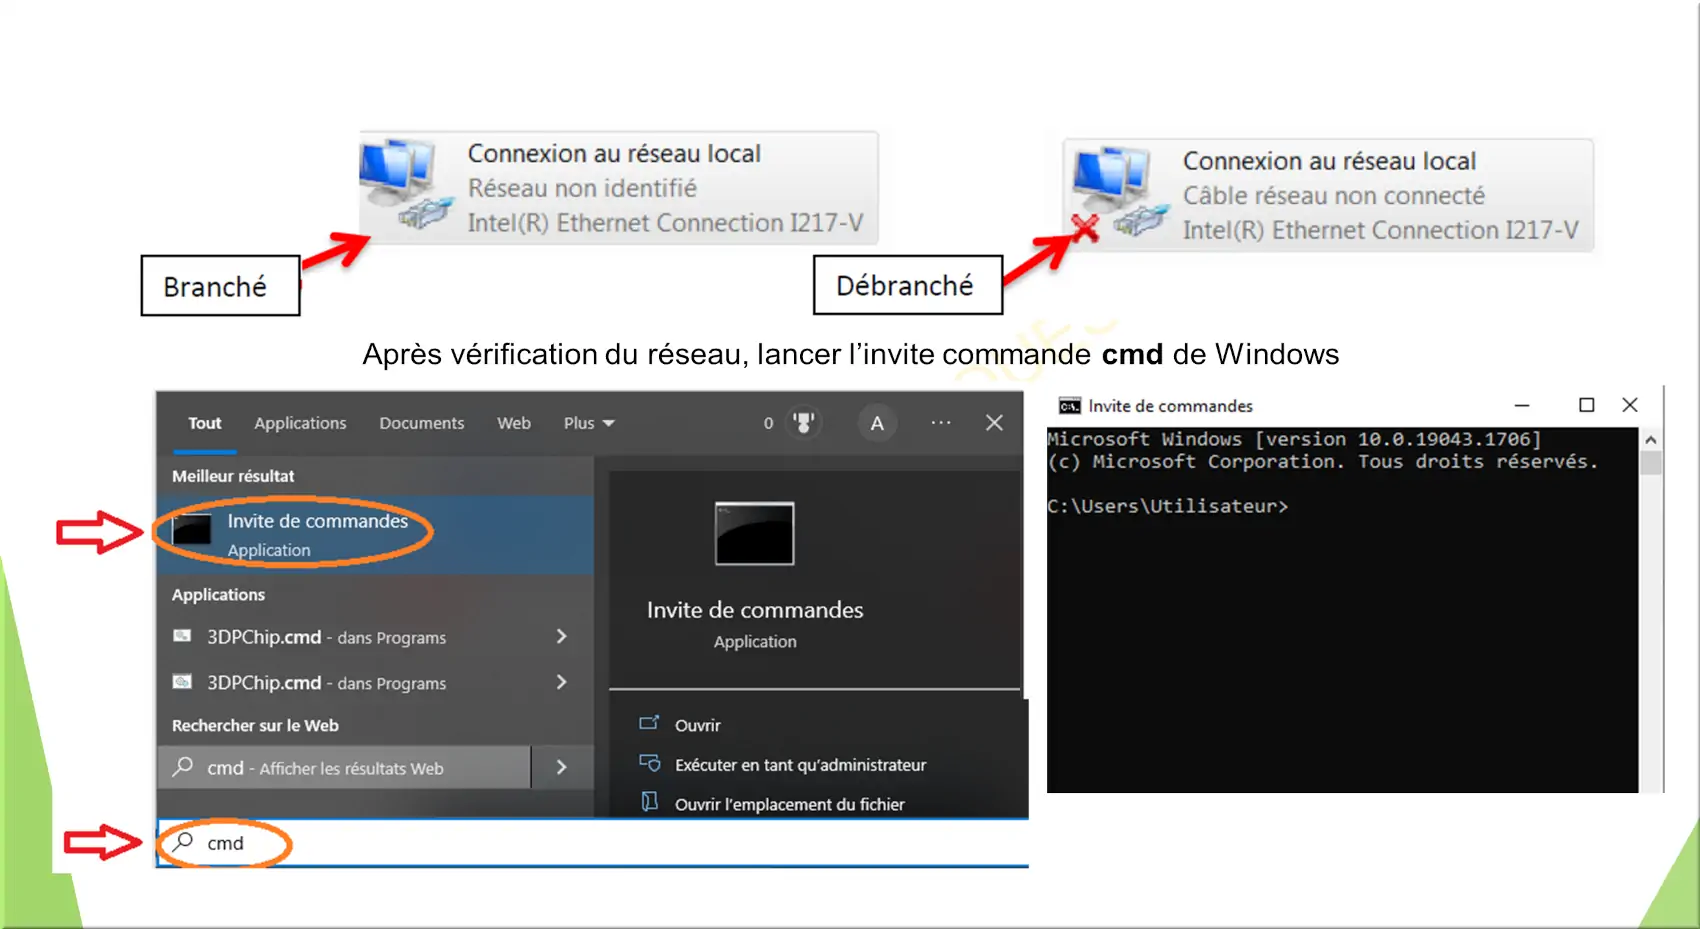Select cmd - Afficher les résultats Web
This screenshot has height=929, width=1700.
pyautogui.click(x=344, y=768)
